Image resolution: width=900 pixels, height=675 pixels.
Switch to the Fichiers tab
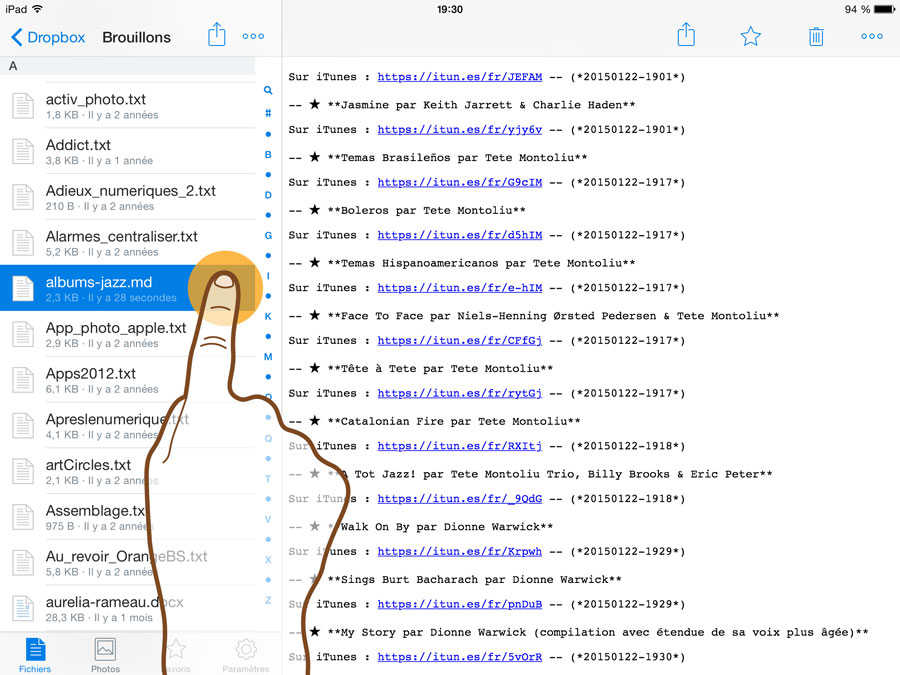[35, 655]
